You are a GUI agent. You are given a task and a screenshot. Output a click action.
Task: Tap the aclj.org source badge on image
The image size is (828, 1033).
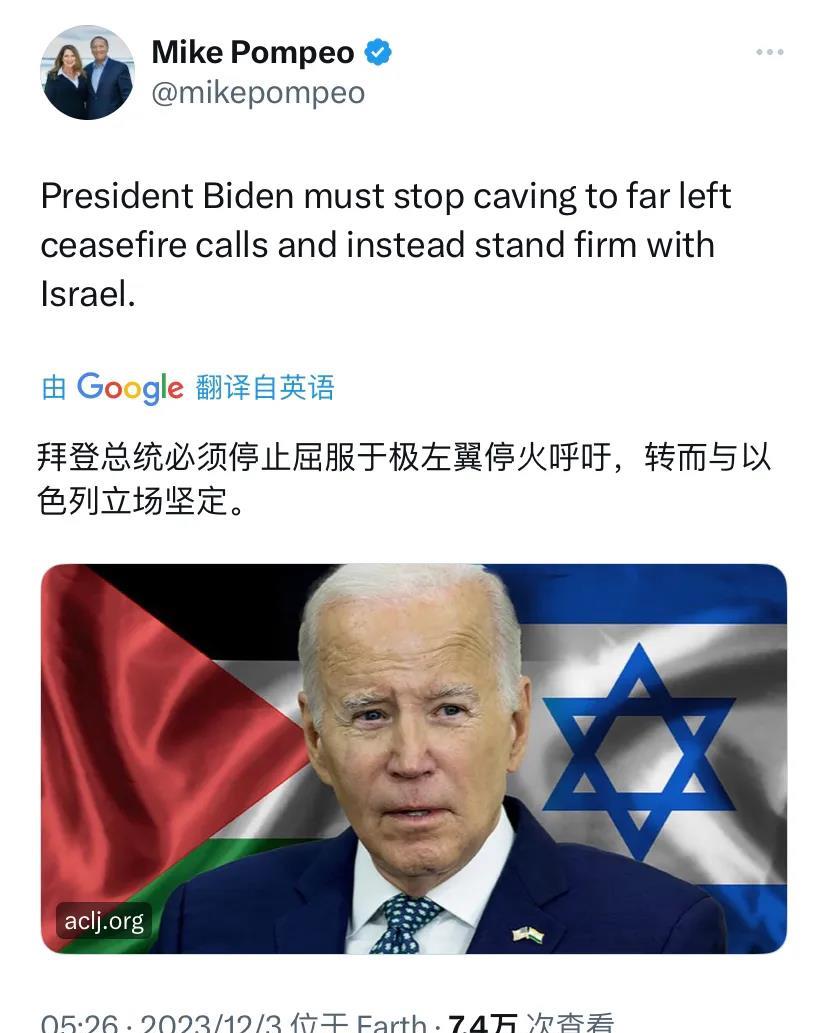click(x=104, y=920)
